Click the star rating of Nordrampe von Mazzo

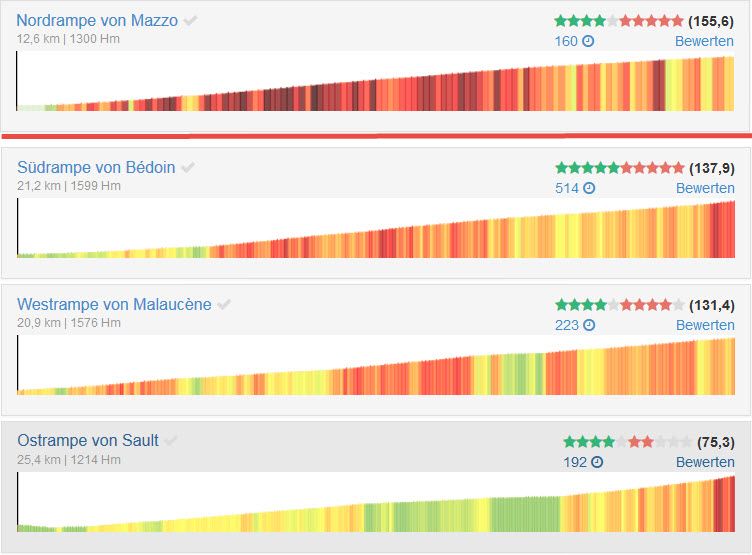click(x=619, y=20)
